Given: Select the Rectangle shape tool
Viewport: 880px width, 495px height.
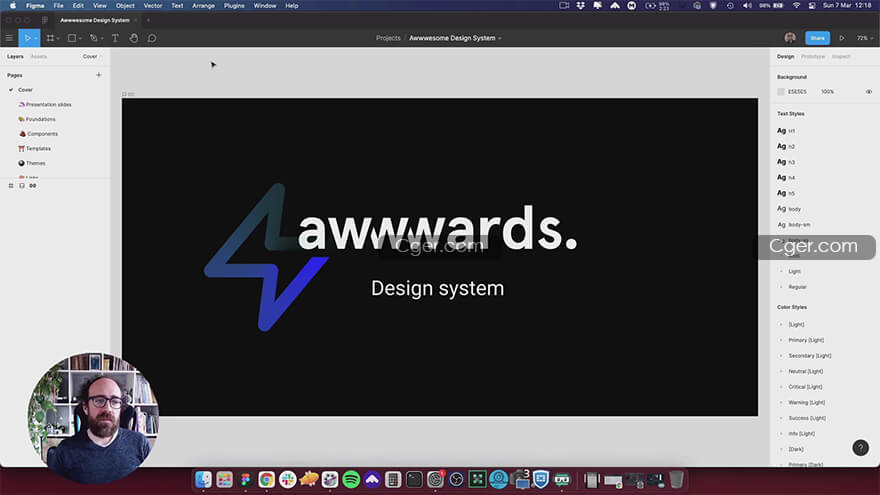Looking at the screenshot, I should tap(72, 38).
